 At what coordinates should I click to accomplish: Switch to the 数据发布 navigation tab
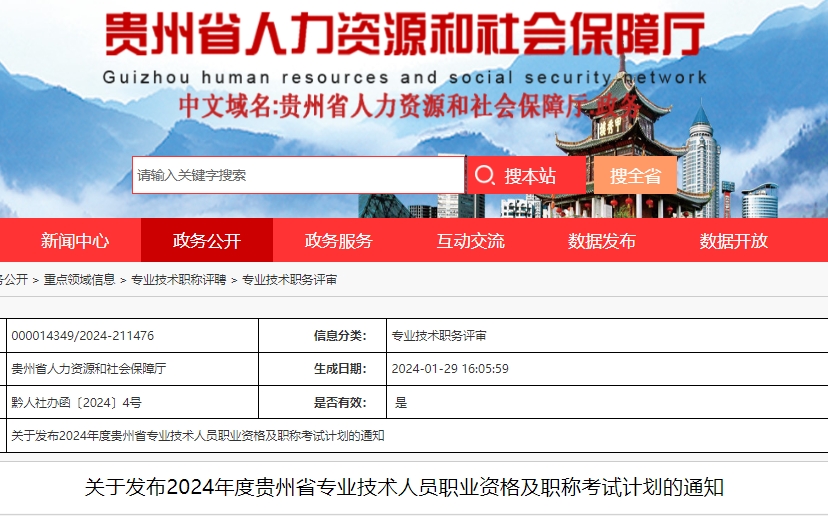tap(602, 241)
